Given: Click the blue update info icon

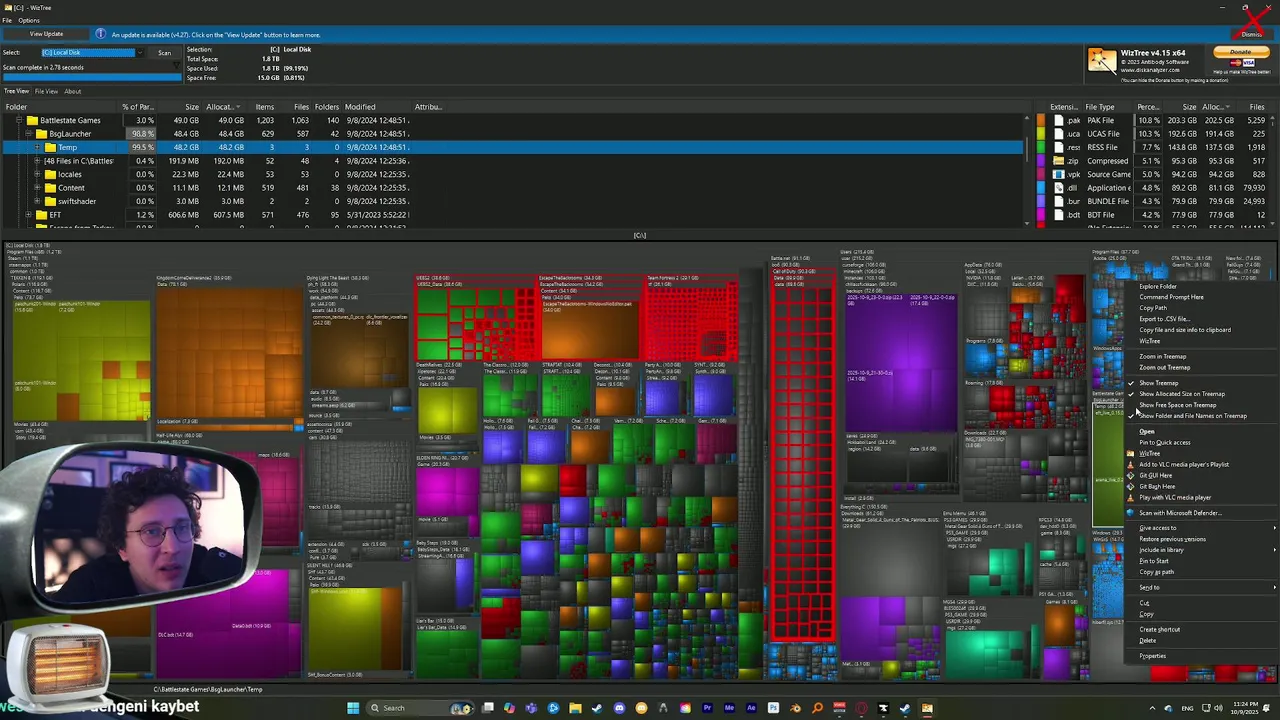Looking at the screenshot, I should click(102, 35).
